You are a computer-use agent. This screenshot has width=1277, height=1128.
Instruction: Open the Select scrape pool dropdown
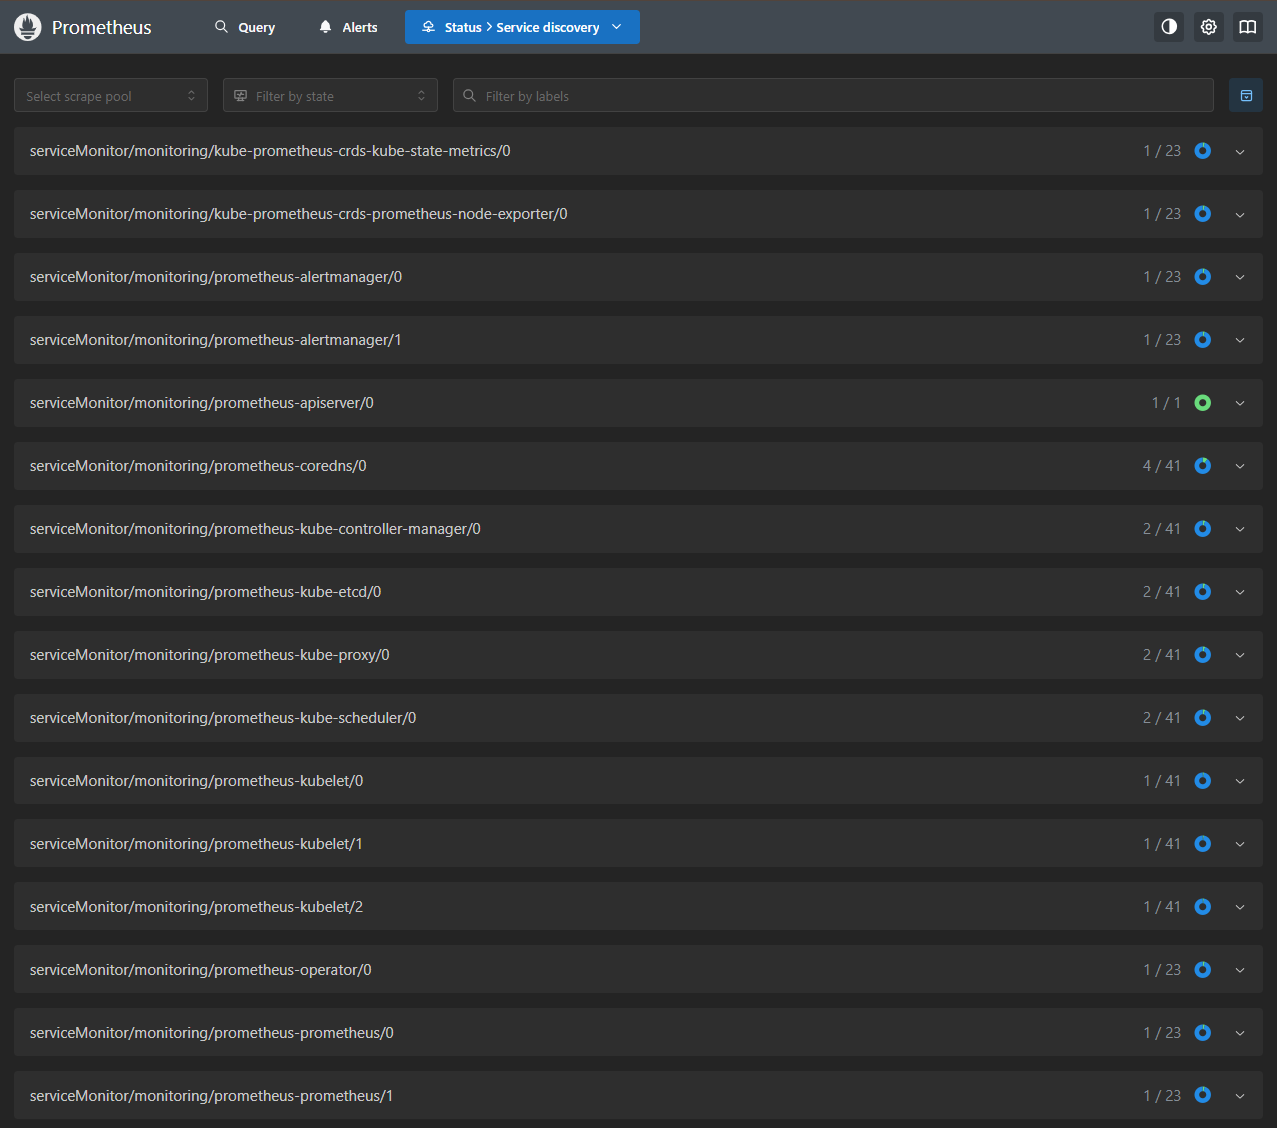111,96
